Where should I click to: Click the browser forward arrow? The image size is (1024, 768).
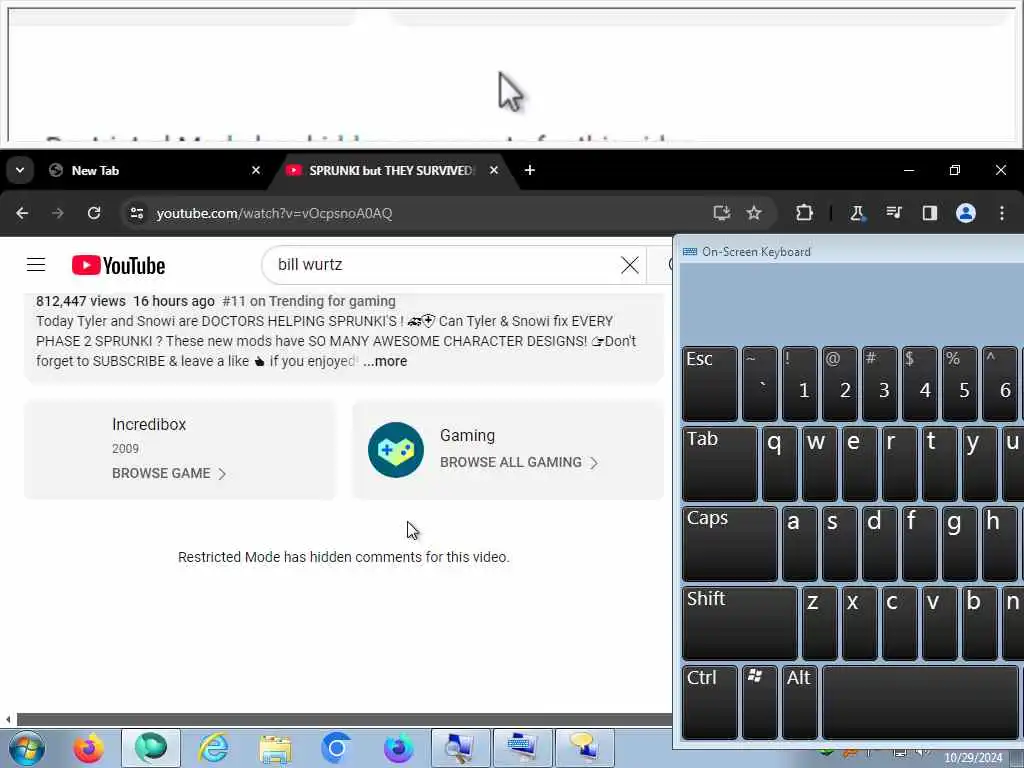point(57,213)
